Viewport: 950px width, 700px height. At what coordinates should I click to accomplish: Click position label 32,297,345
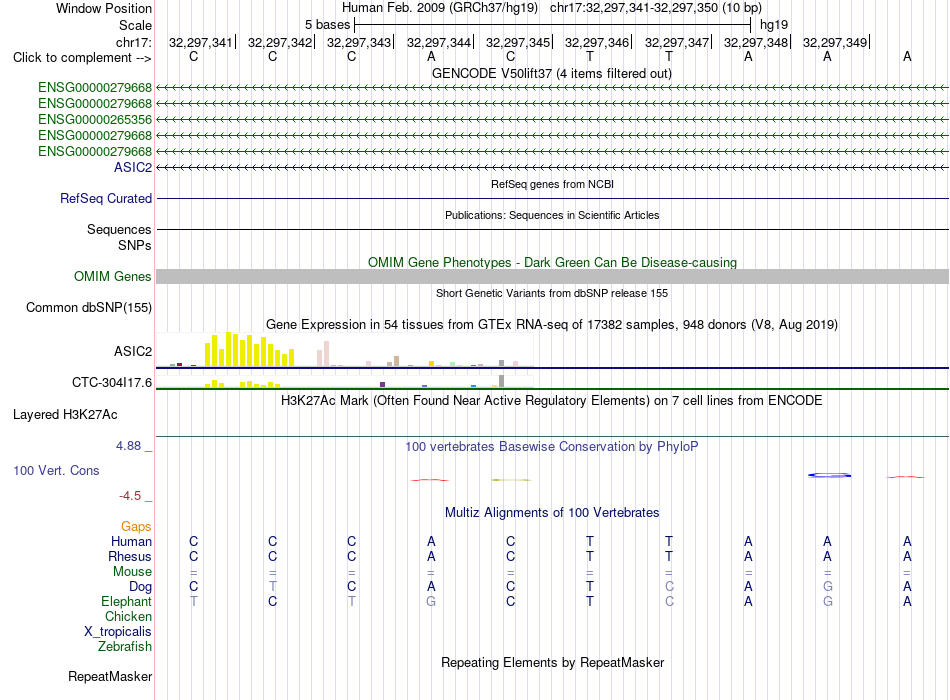(x=517, y=42)
